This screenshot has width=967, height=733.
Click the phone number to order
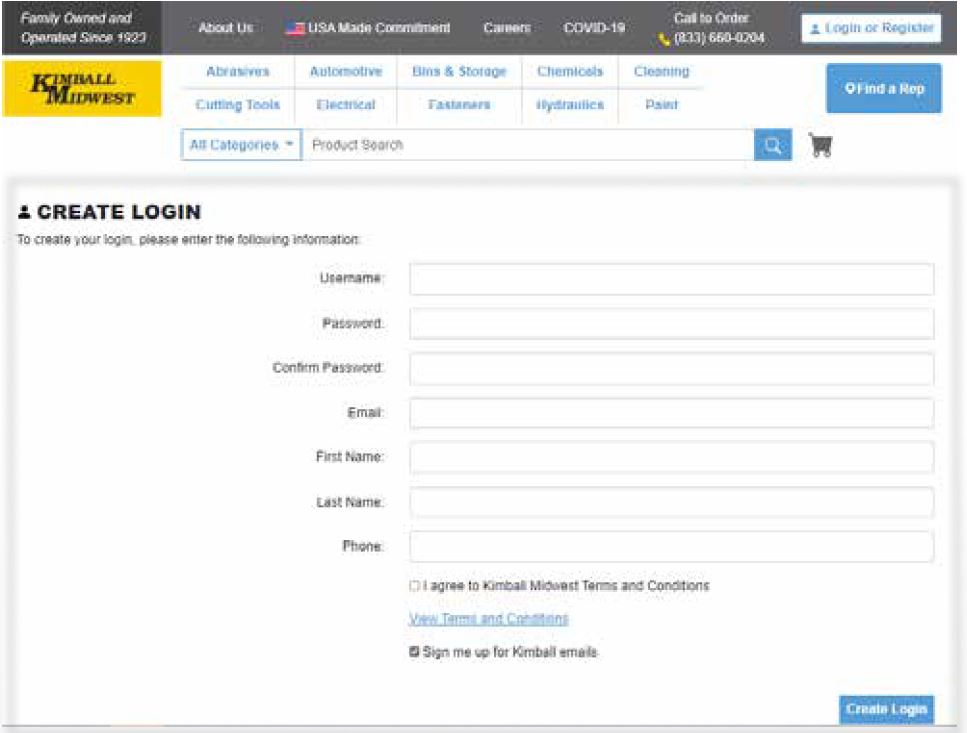click(x=719, y=38)
